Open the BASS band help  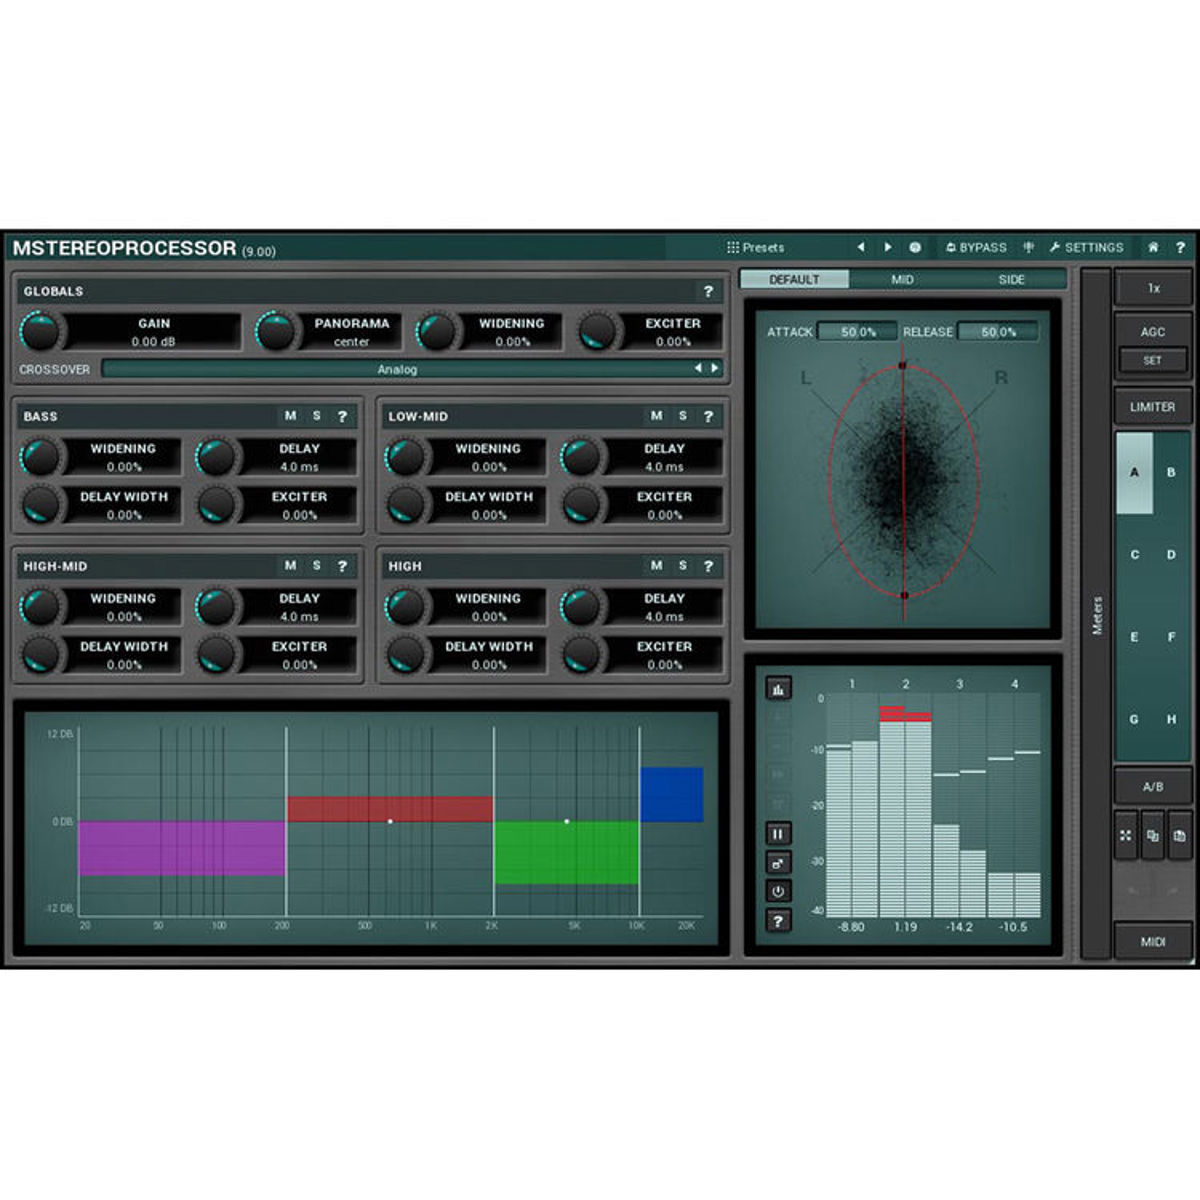(x=342, y=416)
